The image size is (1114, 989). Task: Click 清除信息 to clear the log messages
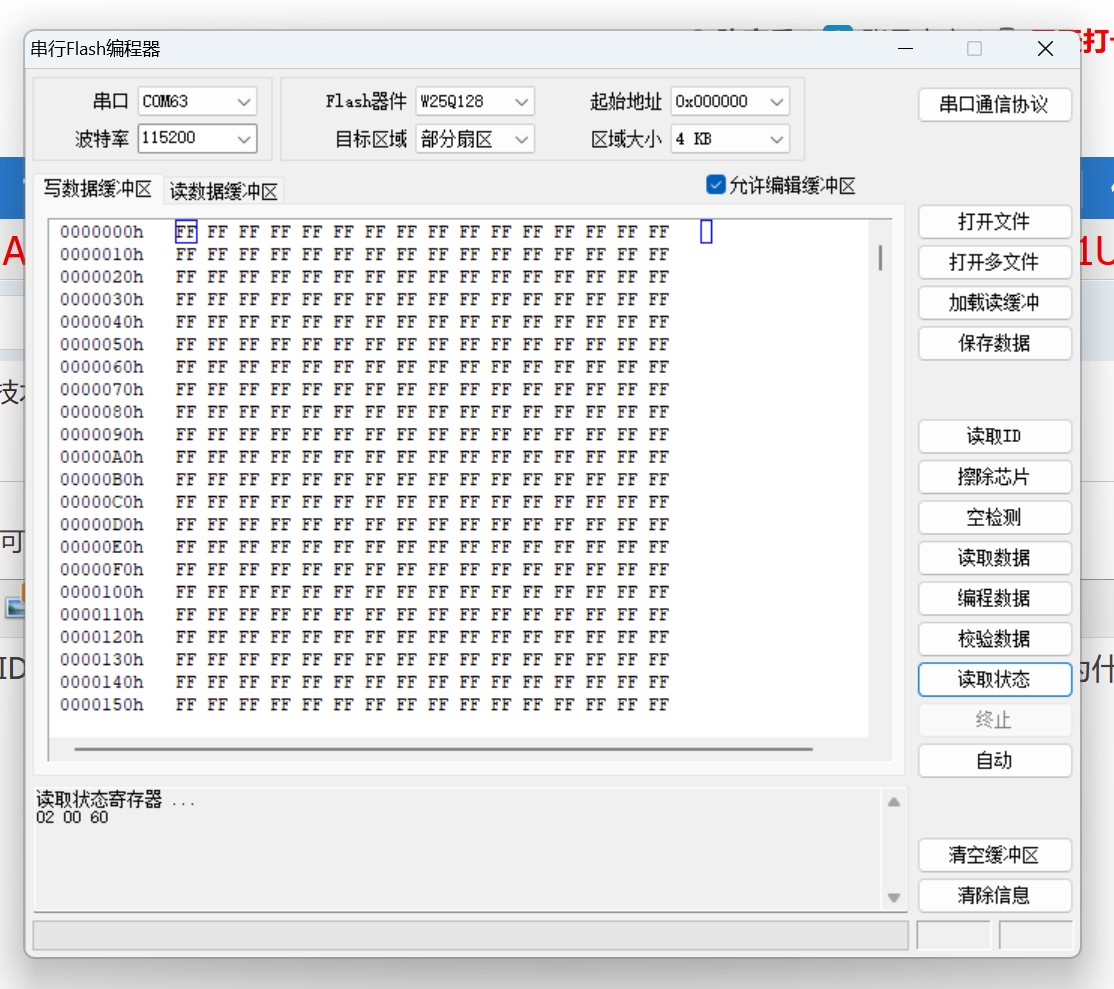(994, 896)
